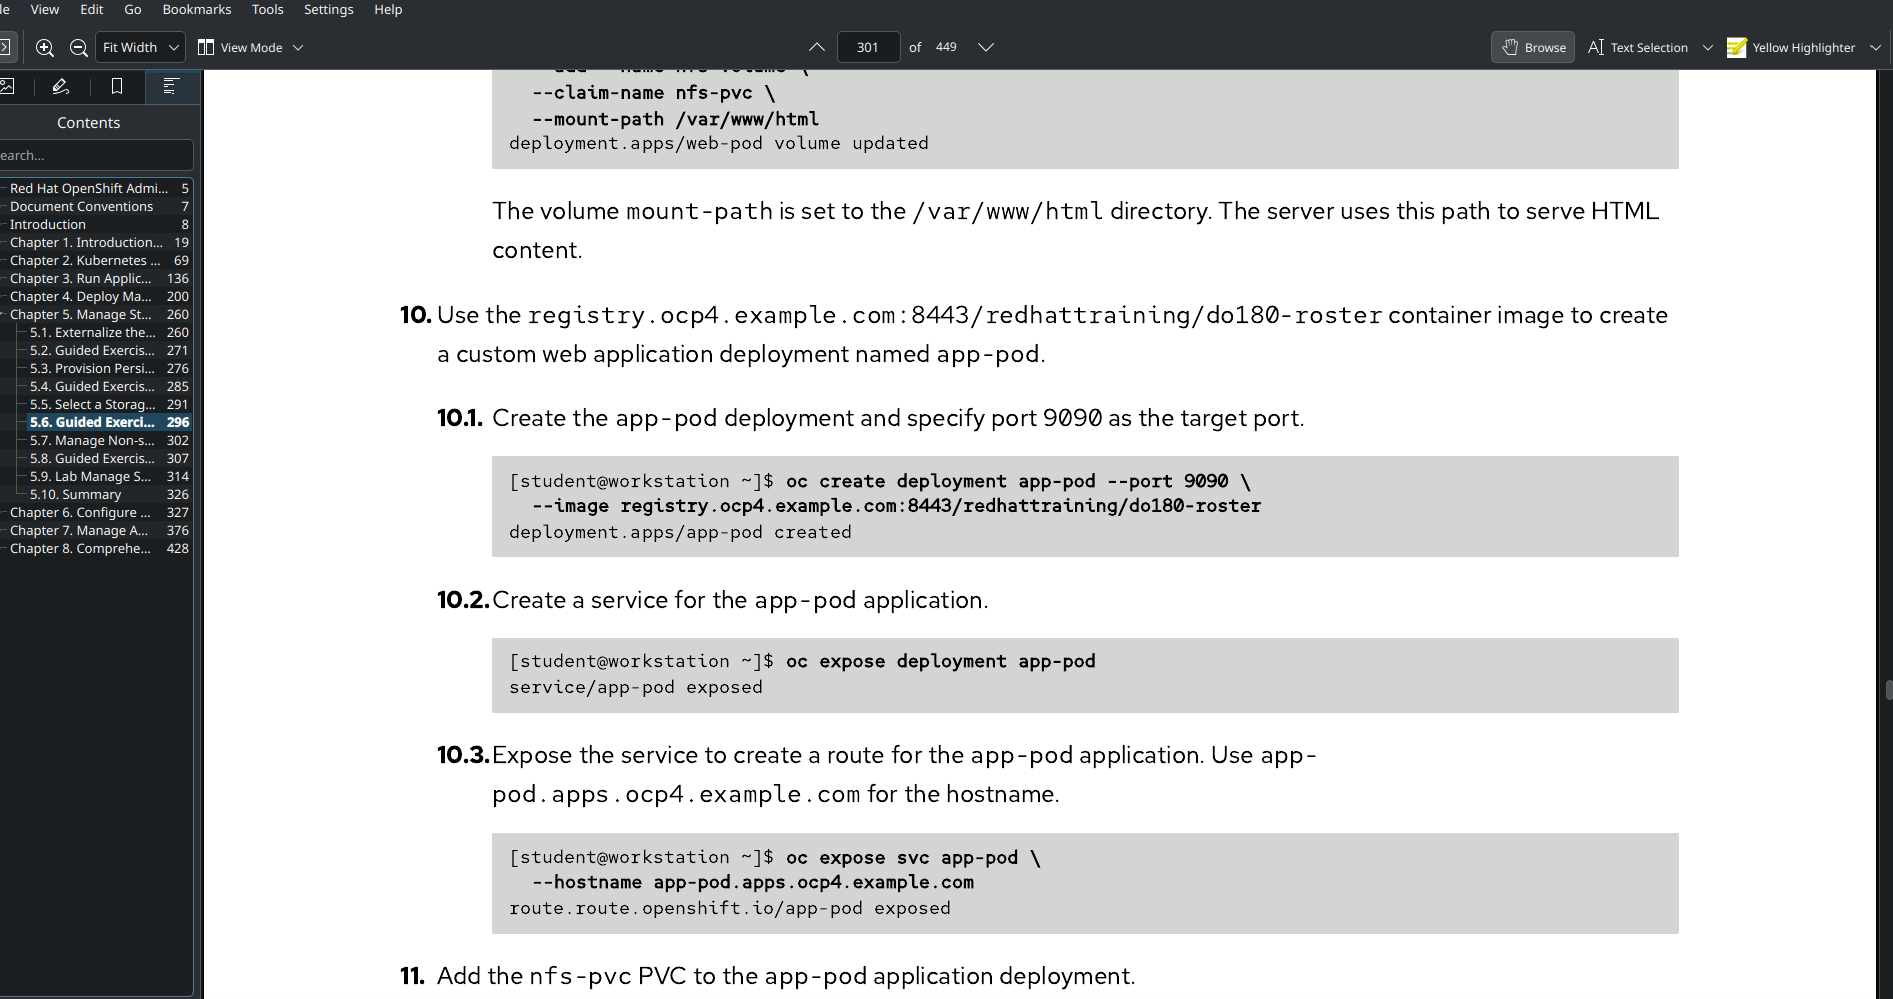Open the Yellow Highlighter options arrow
Image resolution: width=1893 pixels, height=999 pixels.
coord(1875,47)
